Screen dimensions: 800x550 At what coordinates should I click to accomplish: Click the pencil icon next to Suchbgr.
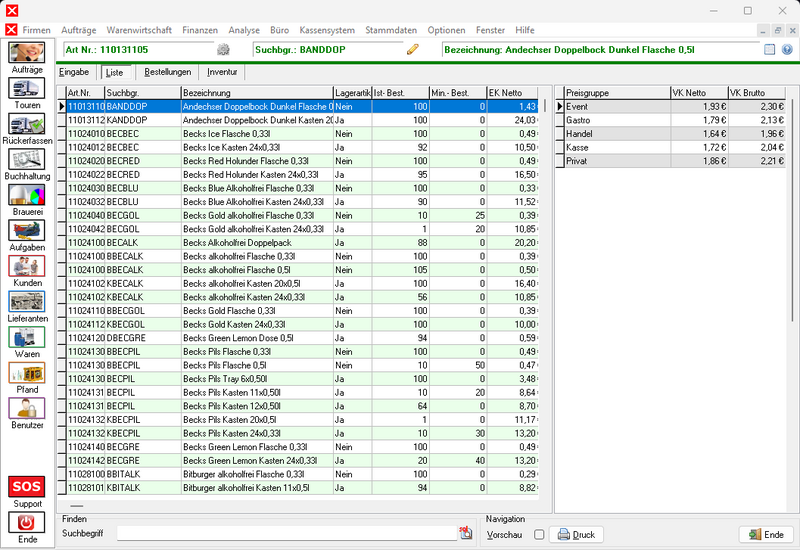(413, 49)
